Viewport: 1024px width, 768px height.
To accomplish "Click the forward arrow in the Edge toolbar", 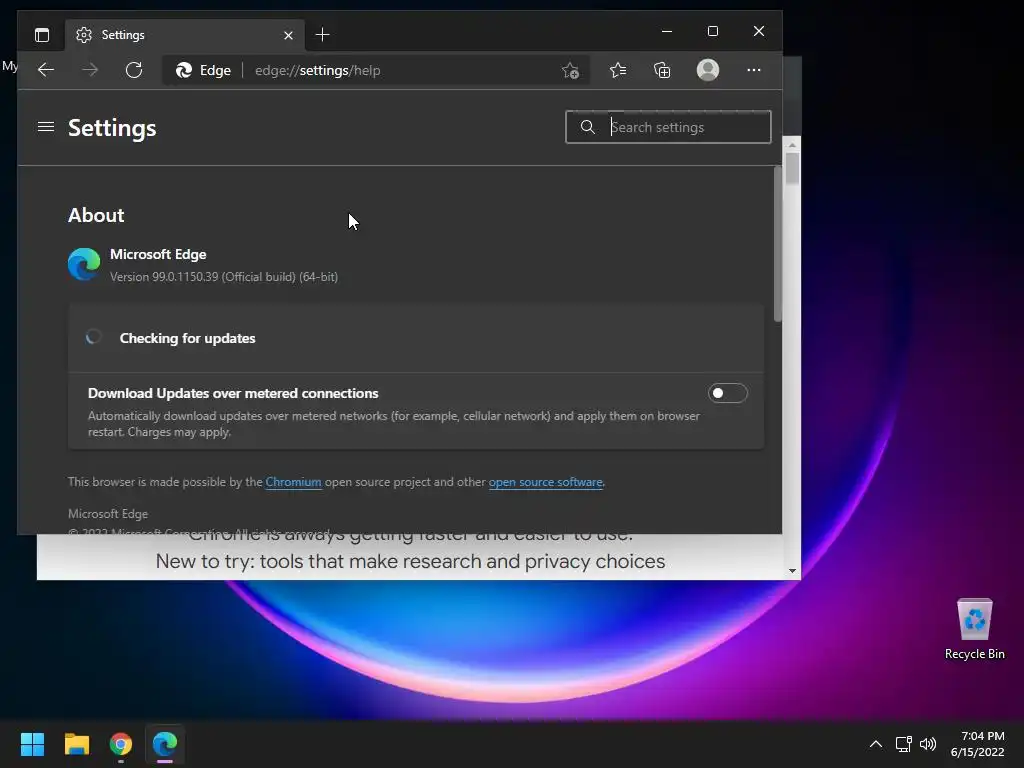I will click(90, 70).
